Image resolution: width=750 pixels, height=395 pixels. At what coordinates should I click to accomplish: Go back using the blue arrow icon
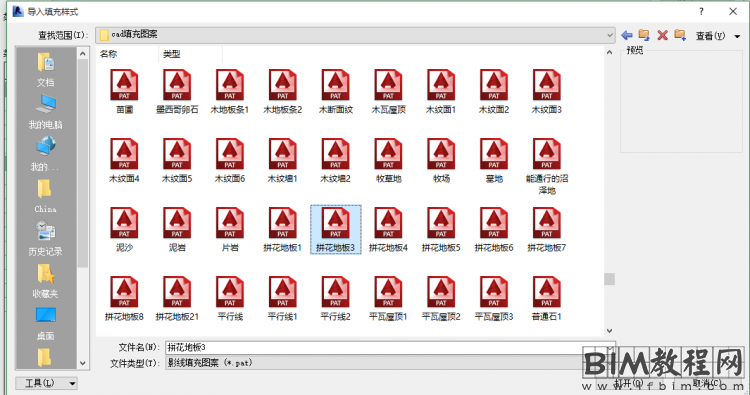[x=627, y=35]
